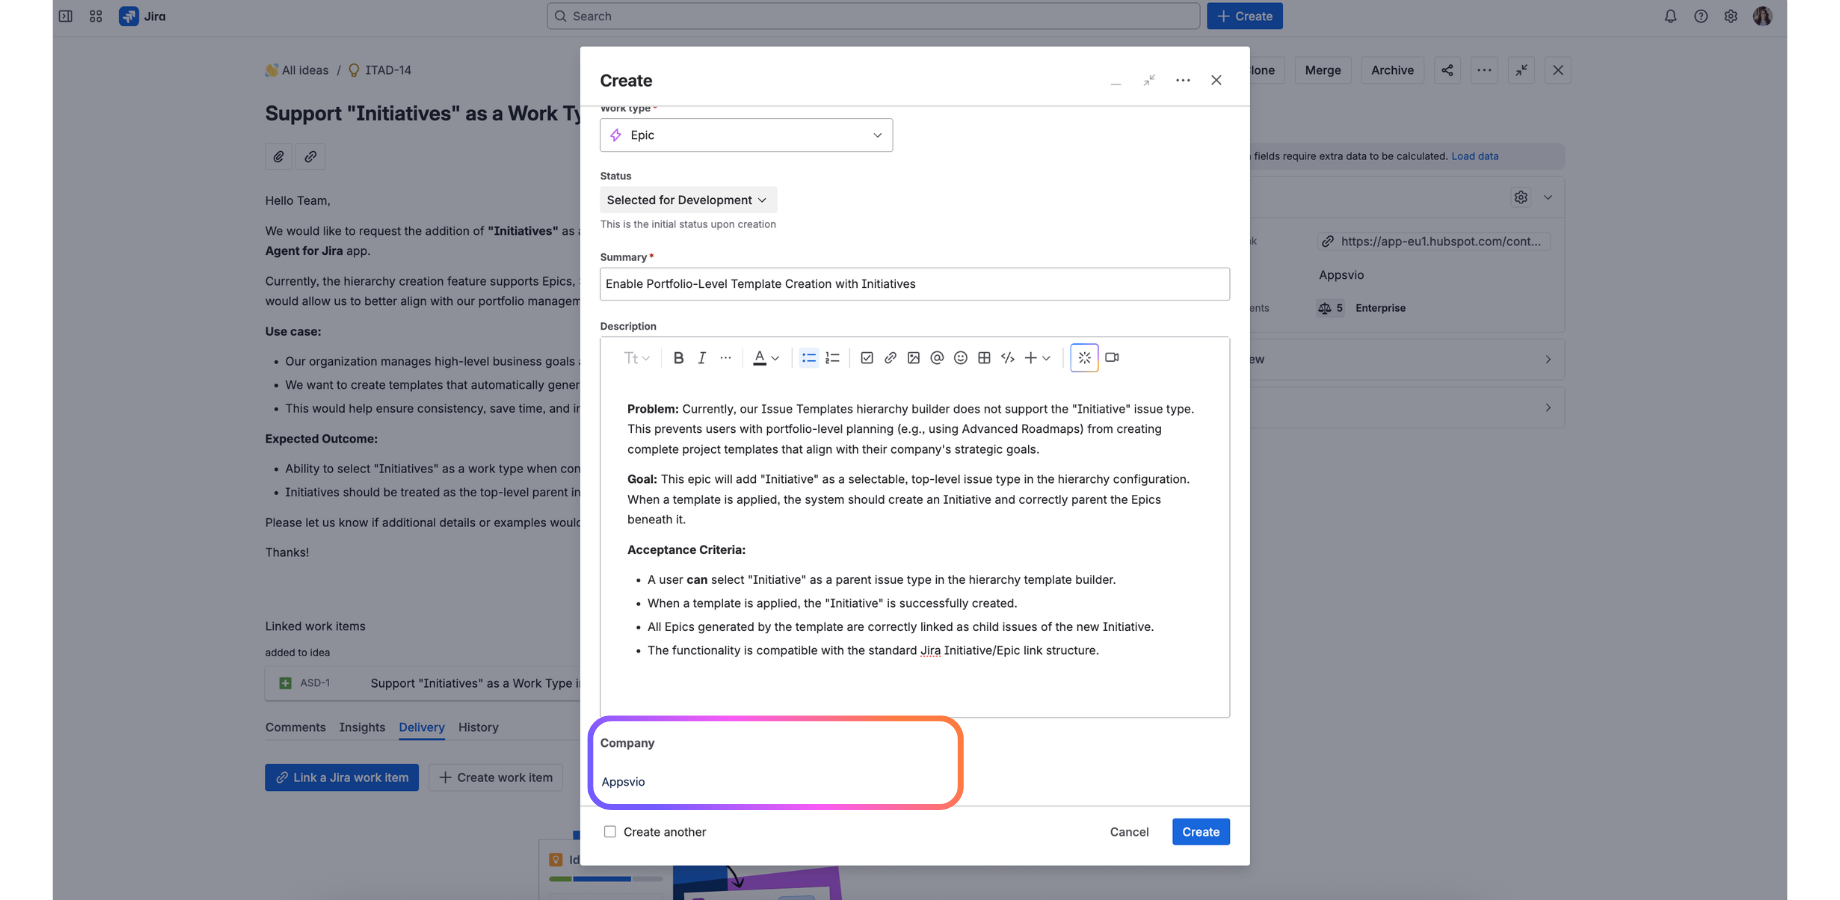The width and height of the screenshot is (1840, 900).
Task: Insert an @ mention
Action: point(937,358)
